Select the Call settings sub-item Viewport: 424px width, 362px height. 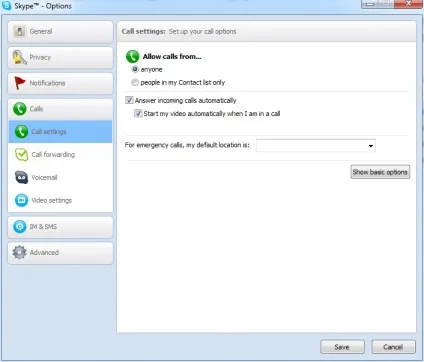[60, 132]
